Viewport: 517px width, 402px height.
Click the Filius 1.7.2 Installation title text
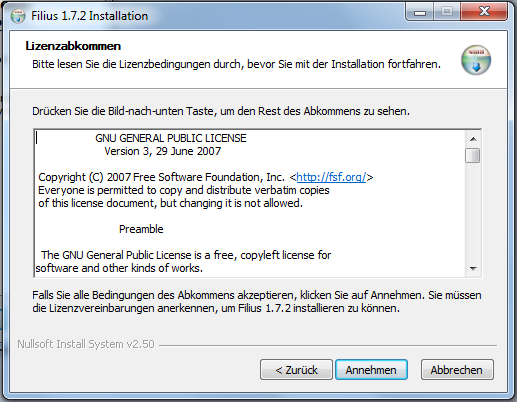point(89,16)
